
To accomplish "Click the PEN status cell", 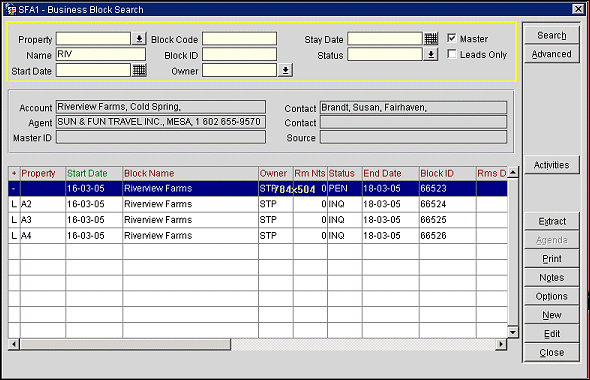I will [x=345, y=188].
